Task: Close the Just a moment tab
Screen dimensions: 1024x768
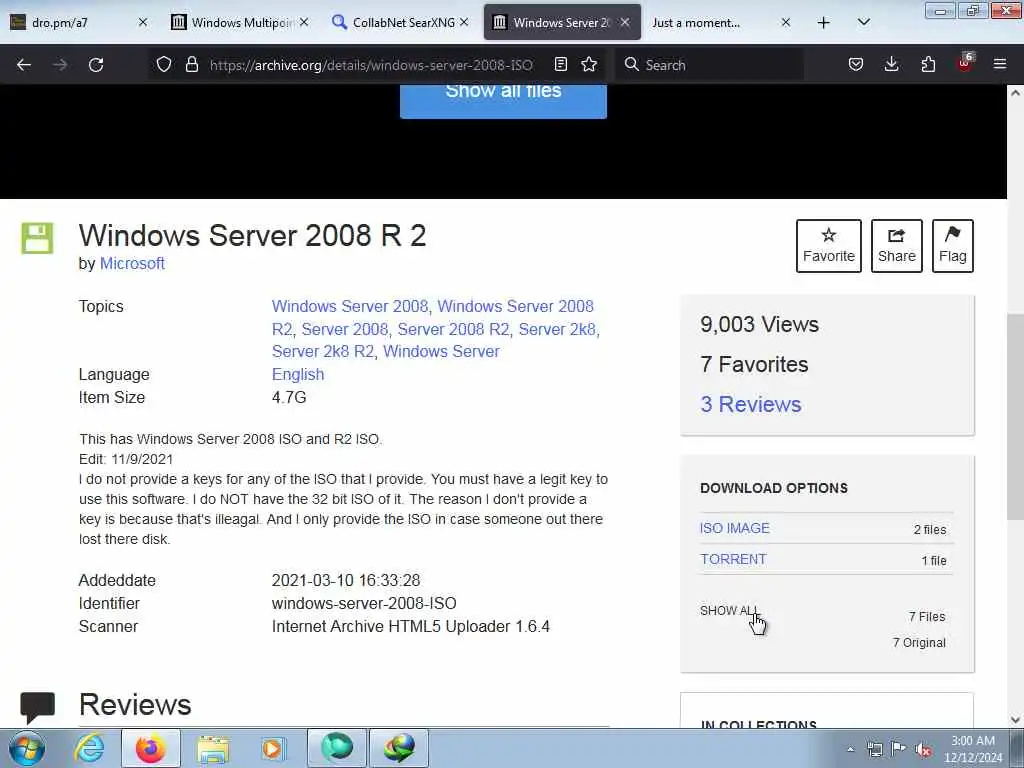Action: [786, 23]
